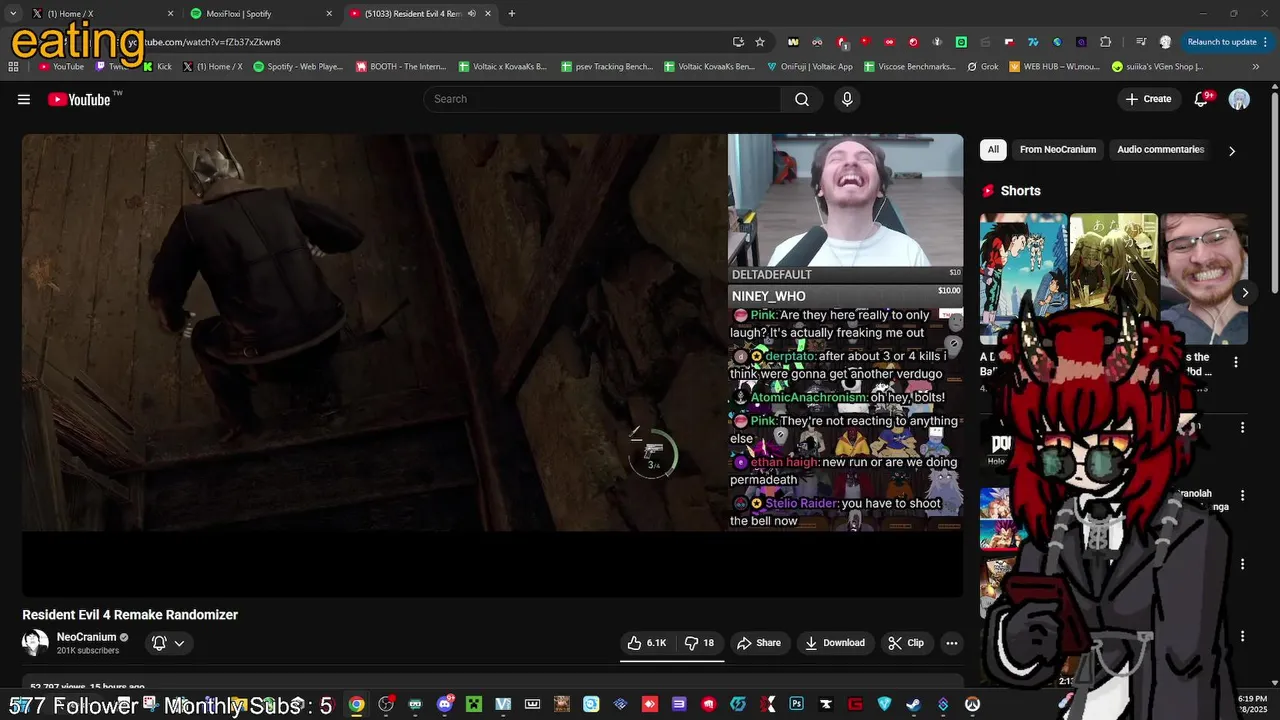Open media control icon in Chrome toolbar
Image resolution: width=1280 pixels, height=720 pixels.
(x=1141, y=42)
